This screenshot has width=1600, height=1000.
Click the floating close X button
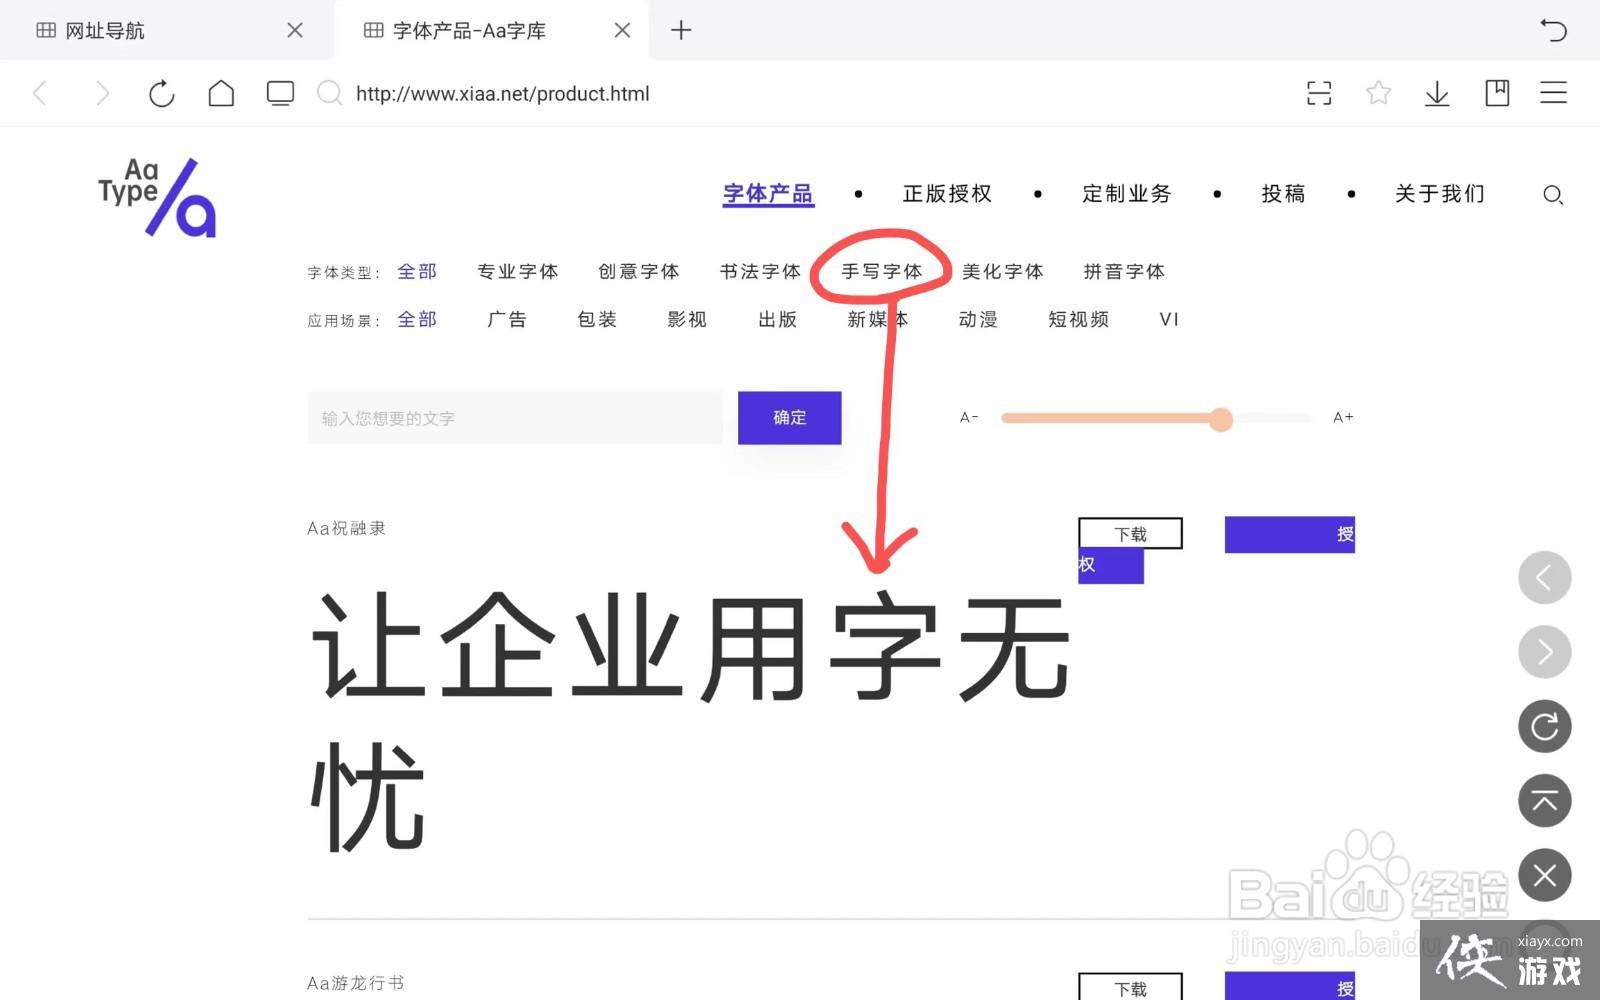pyautogui.click(x=1545, y=876)
